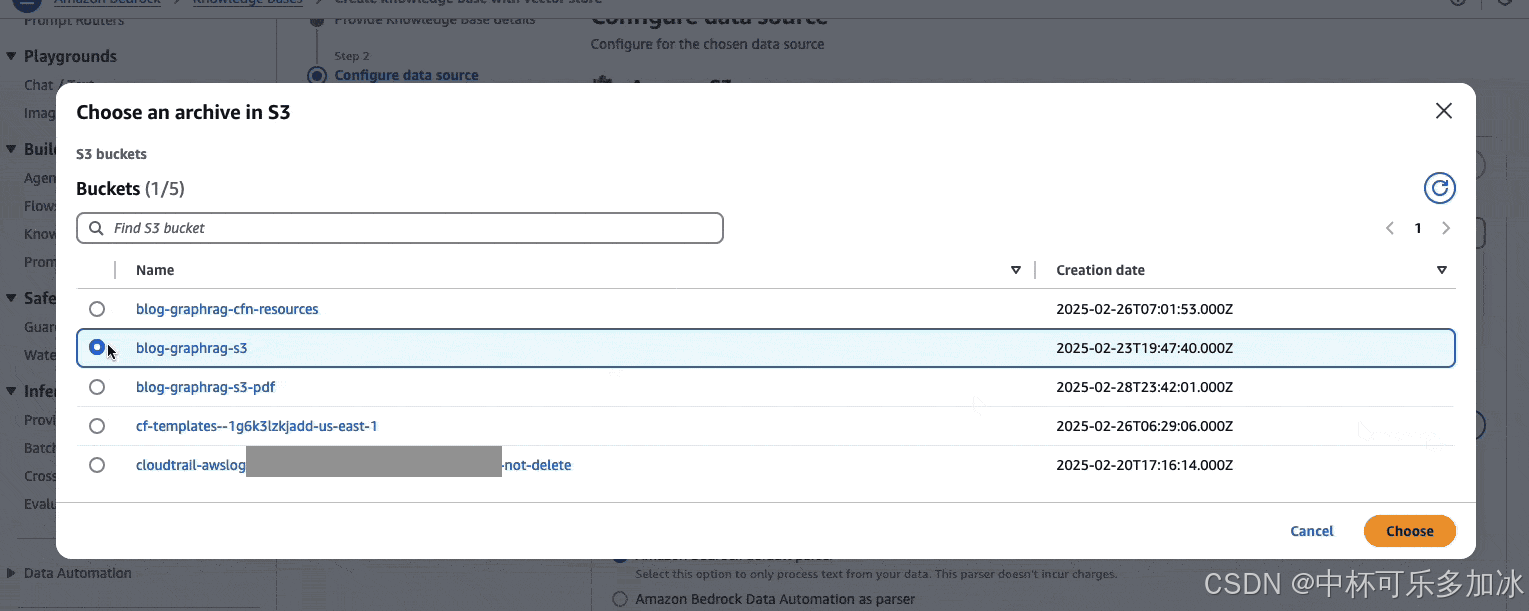Refresh the S3 buckets list
1529x611 pixels.
pos(1439,188)
